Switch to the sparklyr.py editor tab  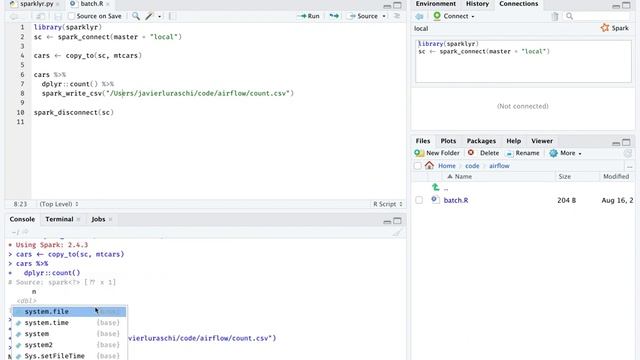coord(36,4)
